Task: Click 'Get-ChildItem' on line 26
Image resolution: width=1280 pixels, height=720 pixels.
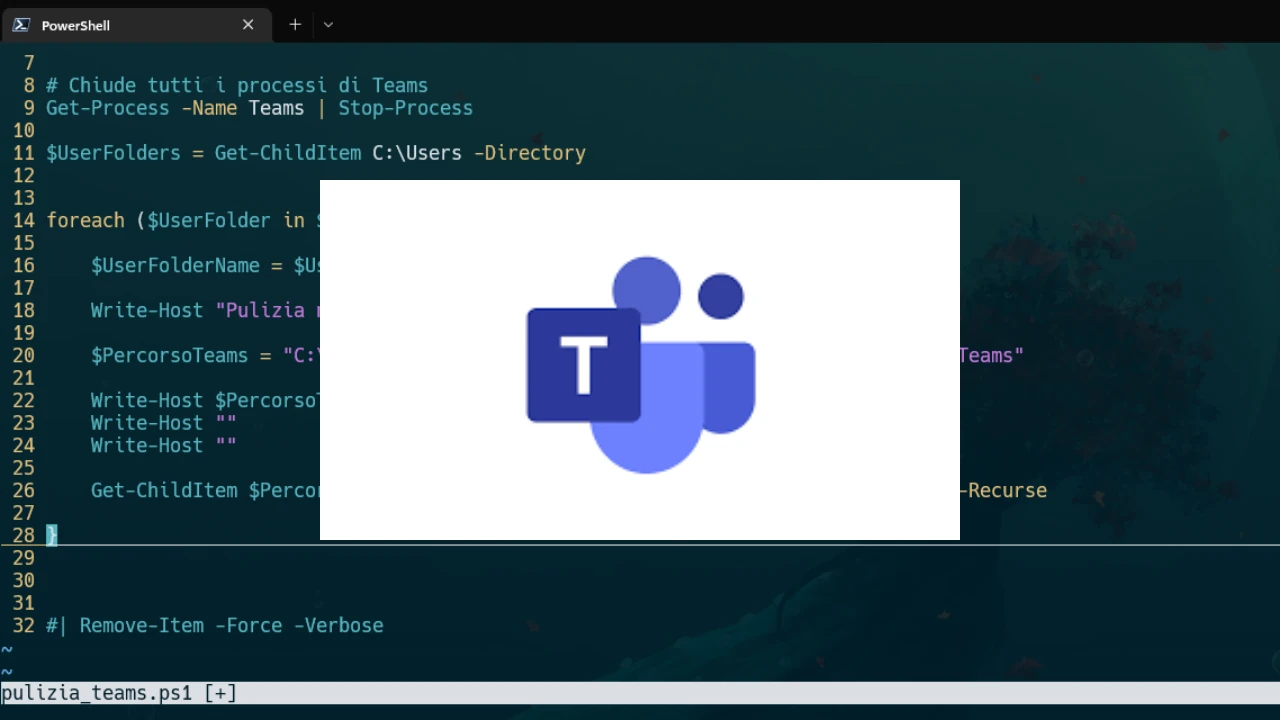Action: pyautogui.click(x=164, y=490)
